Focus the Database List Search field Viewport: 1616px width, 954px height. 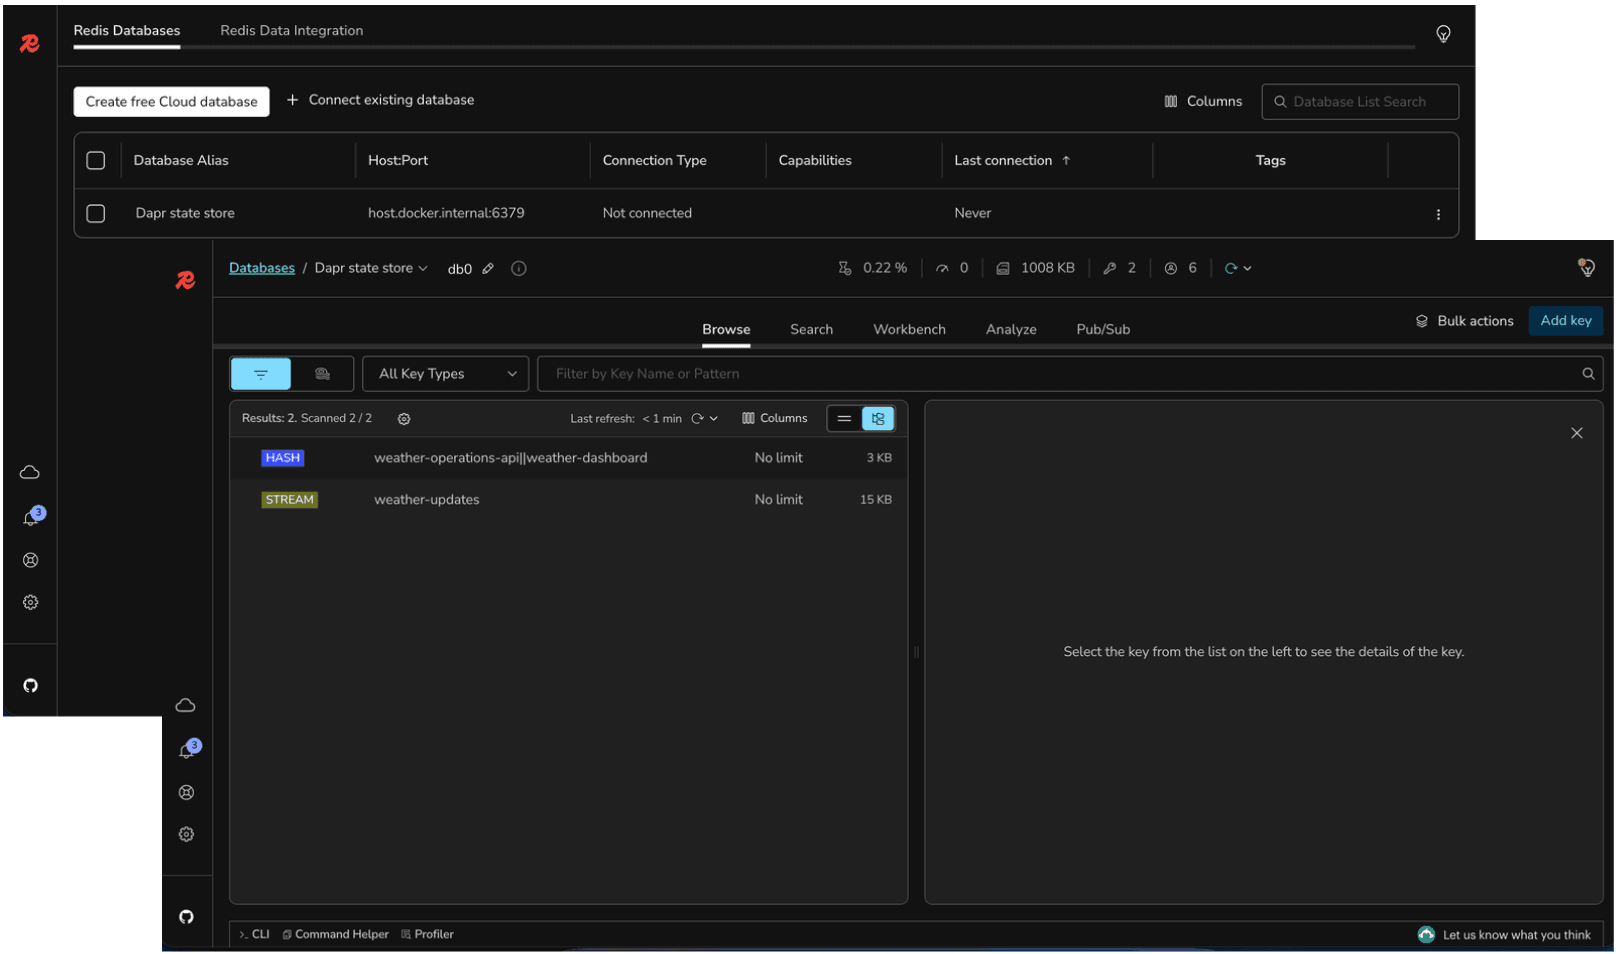(1360, 101)
